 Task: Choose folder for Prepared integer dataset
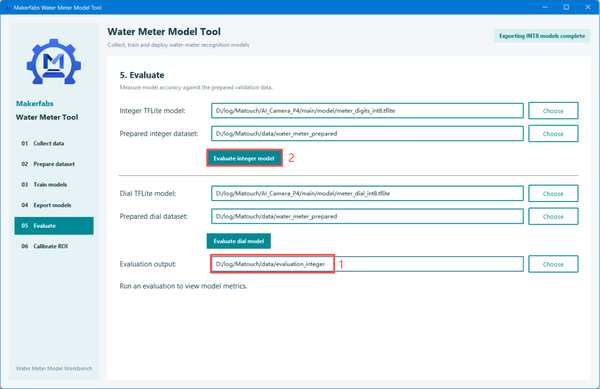point(553,134)
